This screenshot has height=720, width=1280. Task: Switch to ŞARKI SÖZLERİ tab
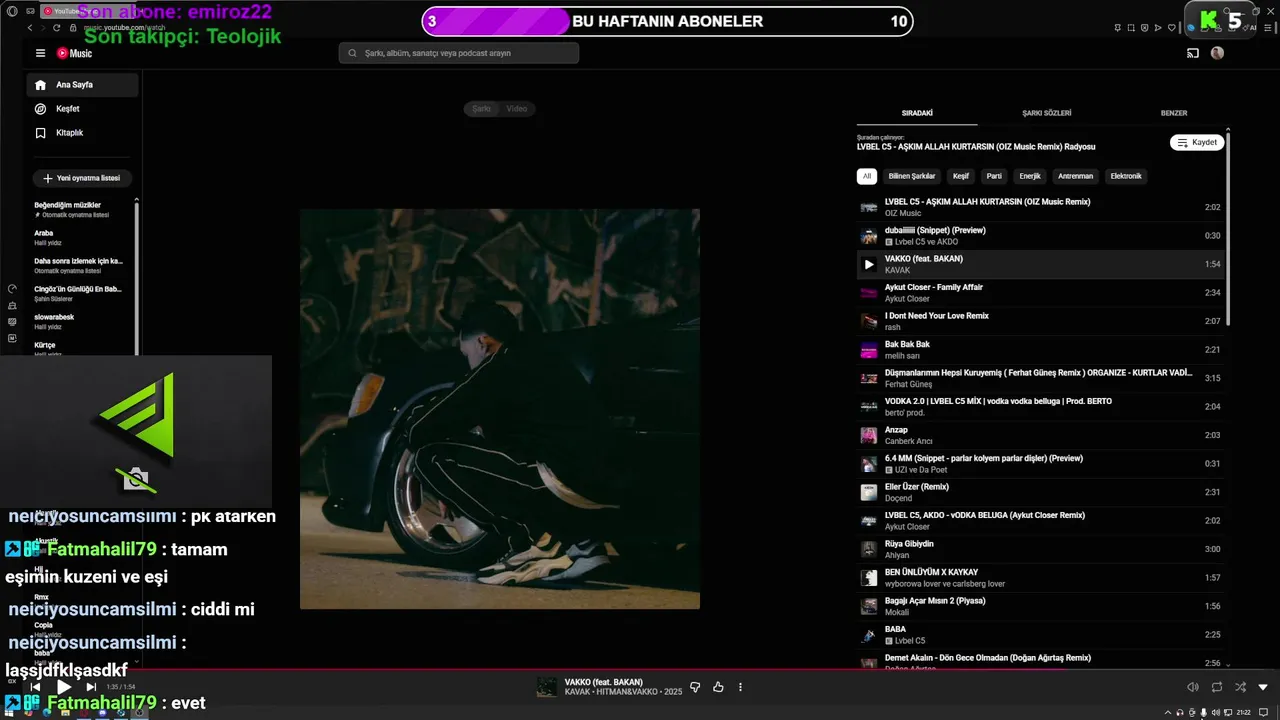[x=1047, y=113]
